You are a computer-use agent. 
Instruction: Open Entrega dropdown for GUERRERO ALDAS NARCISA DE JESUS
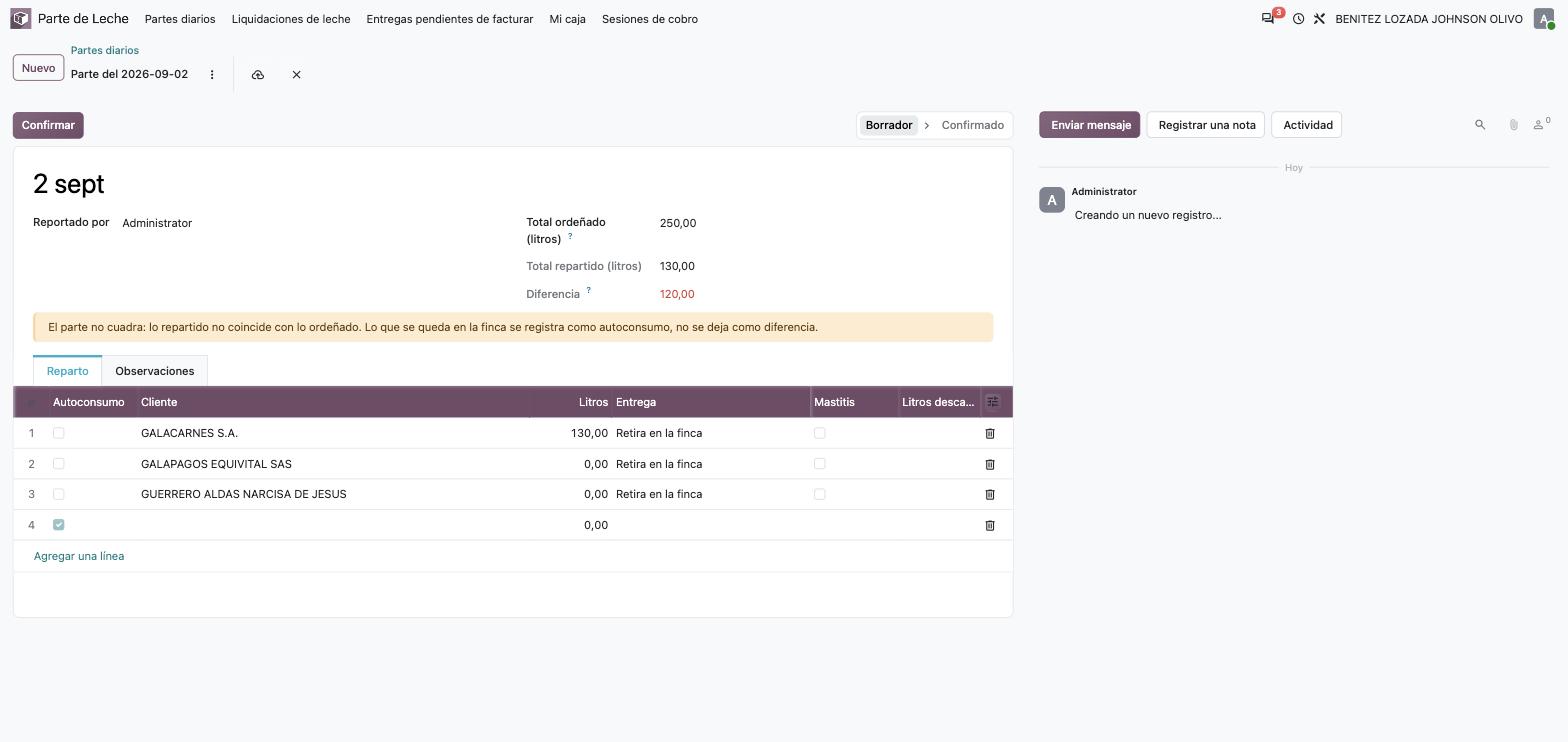[x=711, y=494]
